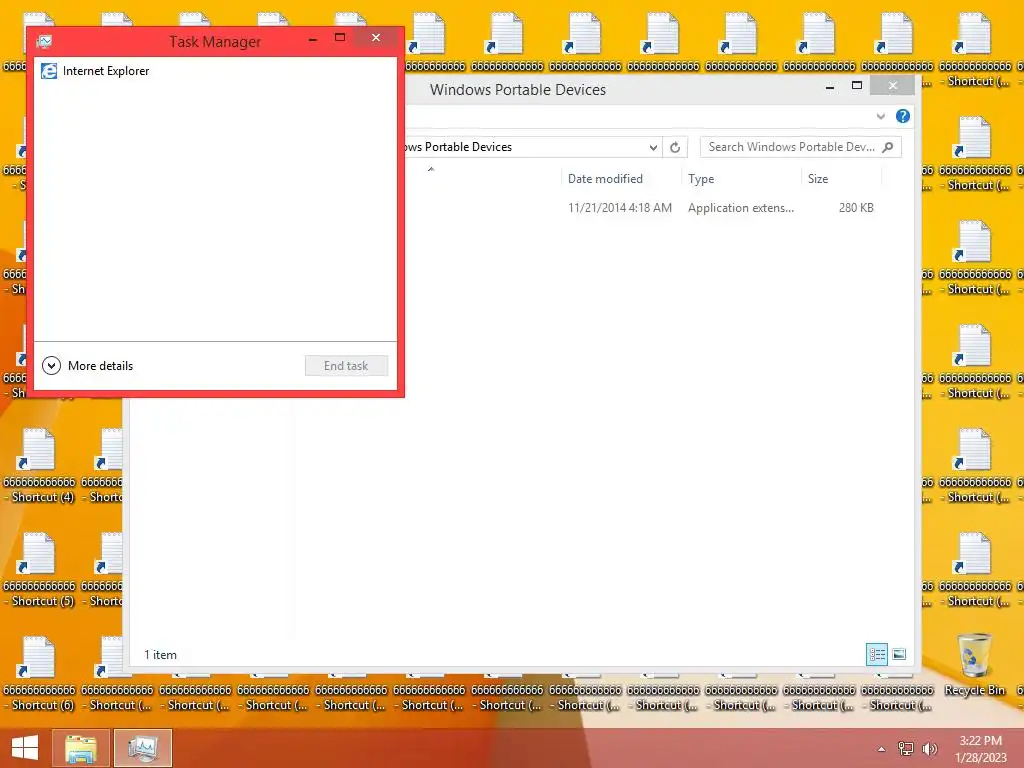The image size is (1024, 768).
Task: Close the Task Manager window
Action: (x=376, y=38)
